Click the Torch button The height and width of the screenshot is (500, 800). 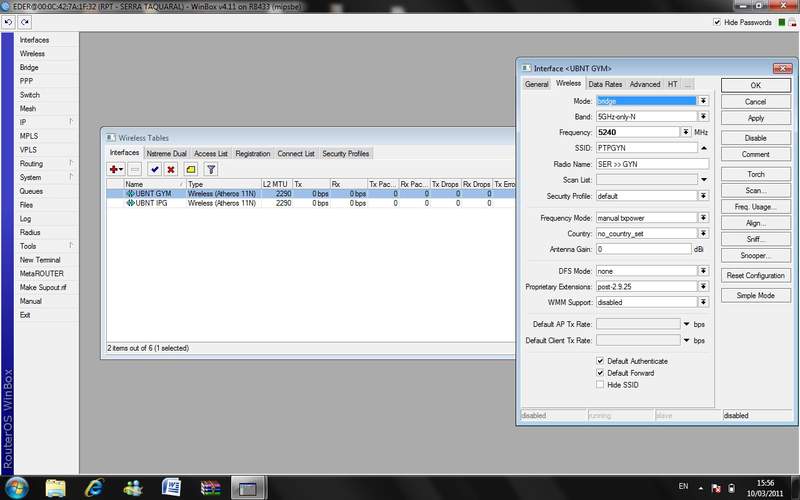[756, 174]
